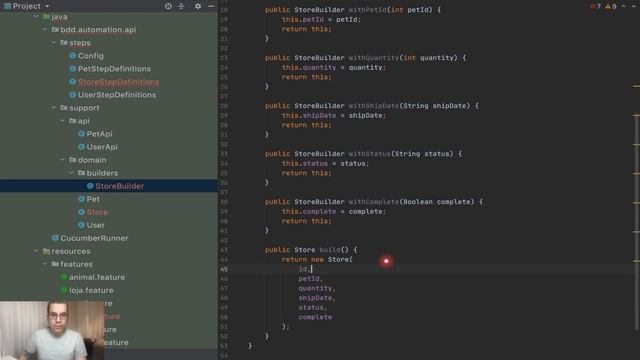
Task: Open the Config class
Action: pyautogui.click(x=91, y=56)
